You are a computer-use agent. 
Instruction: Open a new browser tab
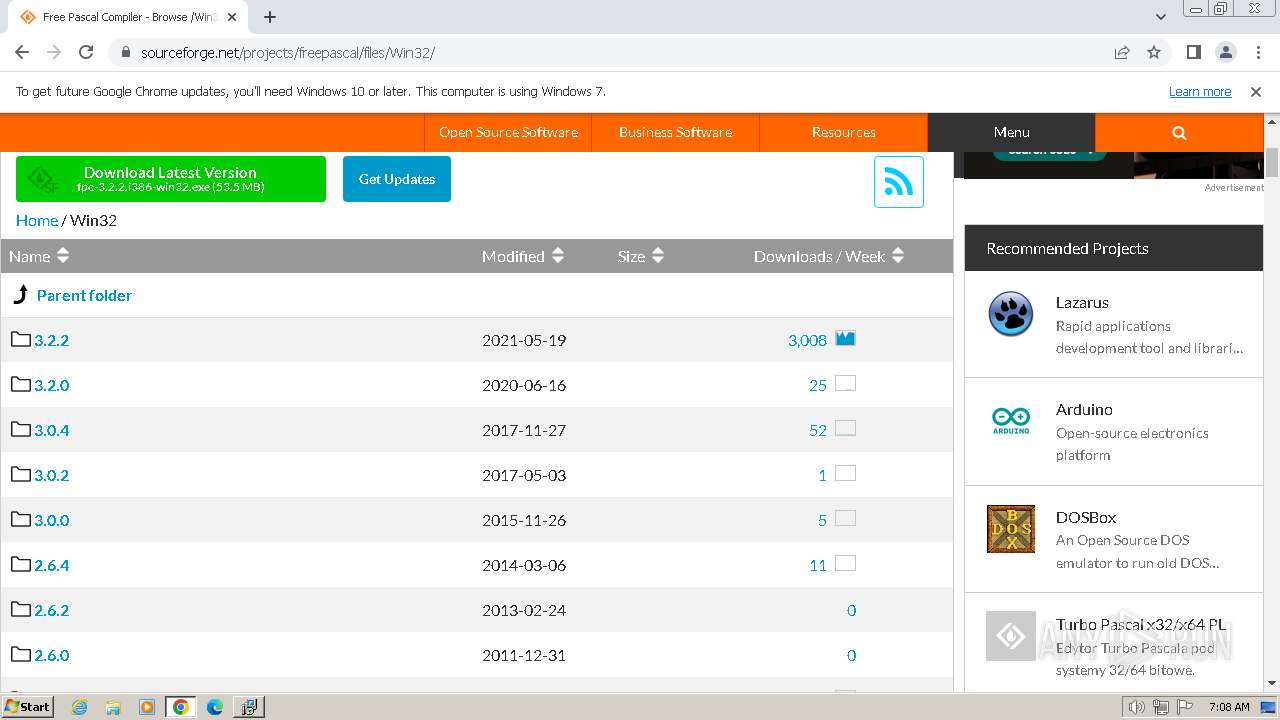click(270, 17)
